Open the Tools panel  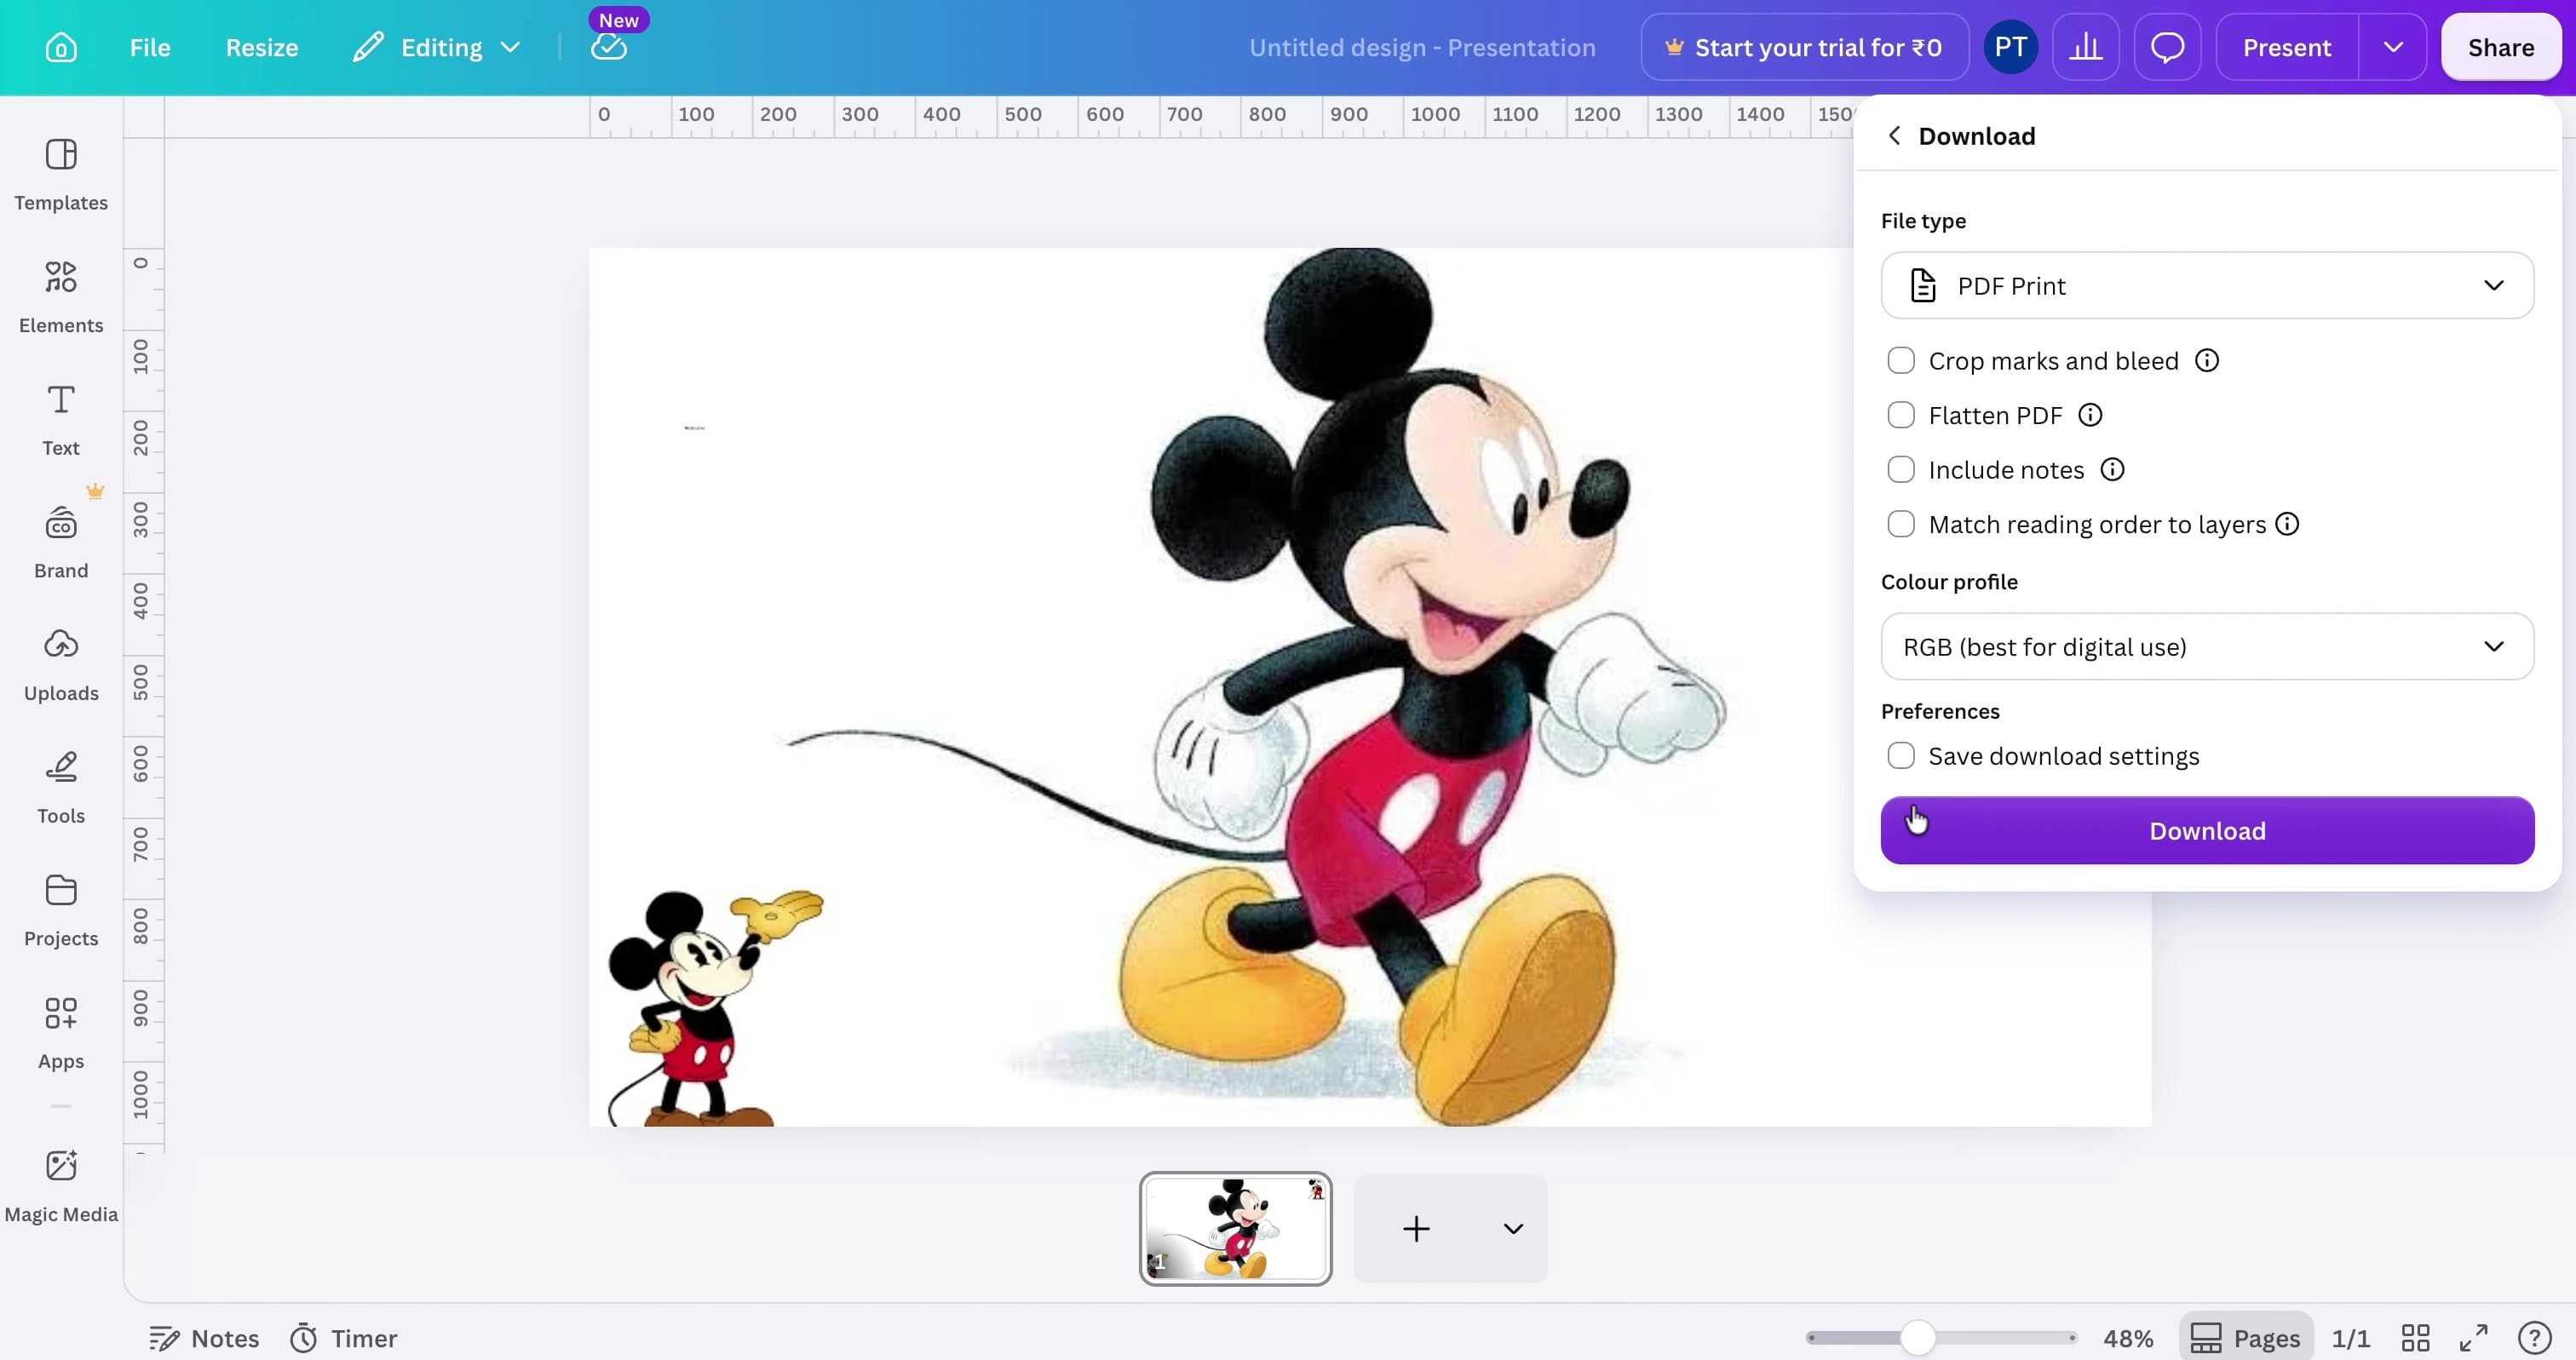[61, 788]
